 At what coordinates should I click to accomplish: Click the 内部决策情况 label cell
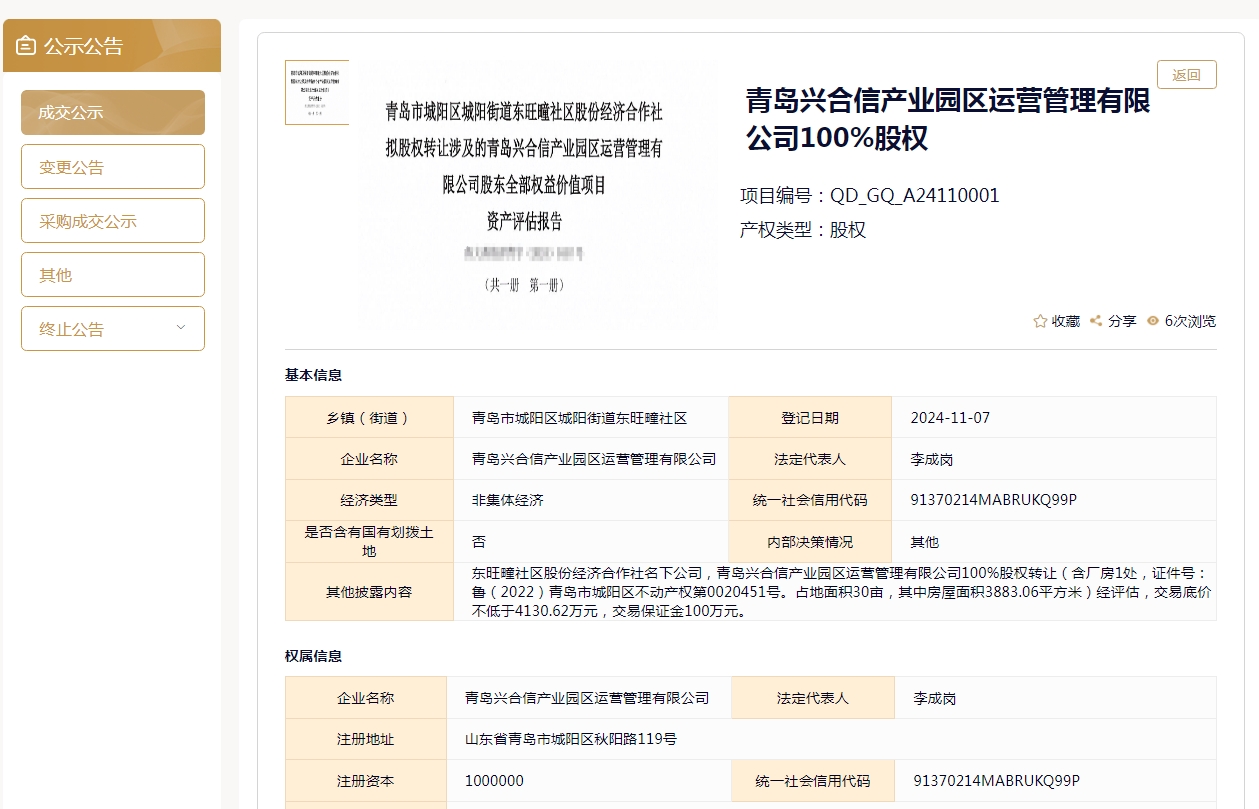click(810, 541)
